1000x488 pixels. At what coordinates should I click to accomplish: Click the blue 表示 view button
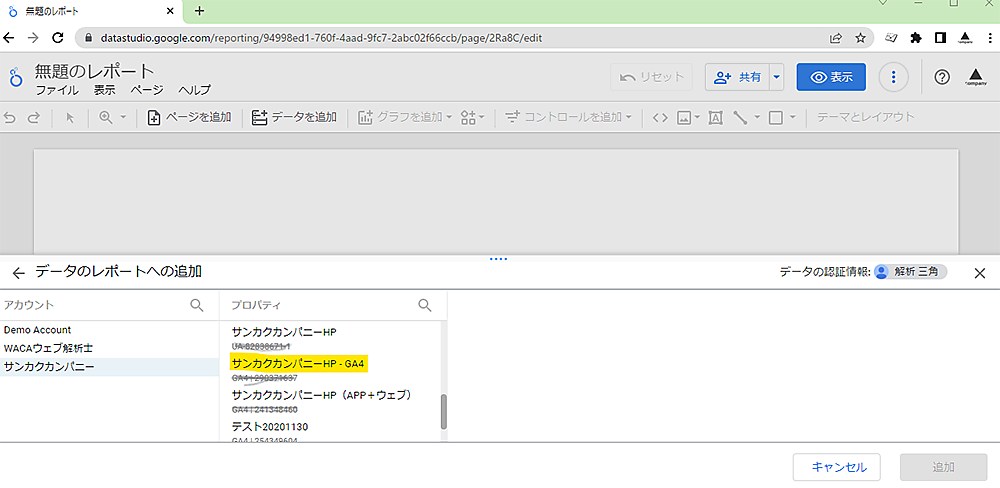click(x=831, y=77)
